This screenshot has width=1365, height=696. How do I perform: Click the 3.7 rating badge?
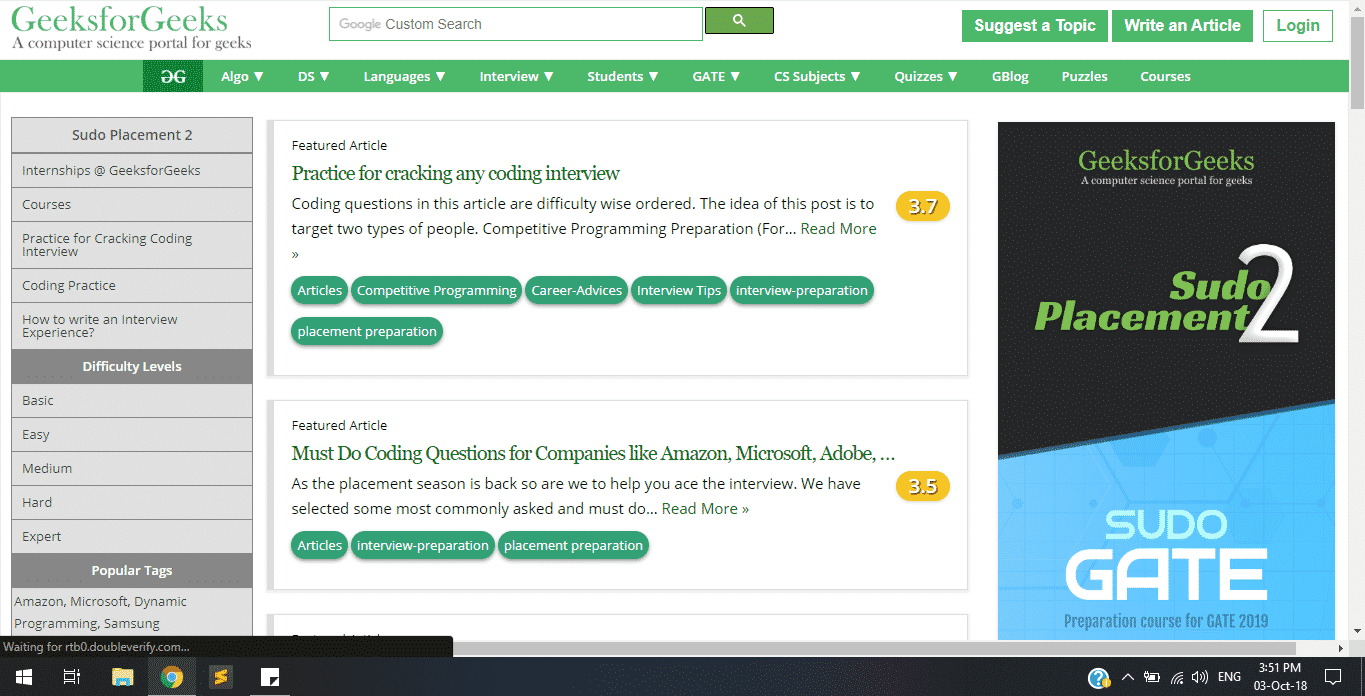(922, 206)
